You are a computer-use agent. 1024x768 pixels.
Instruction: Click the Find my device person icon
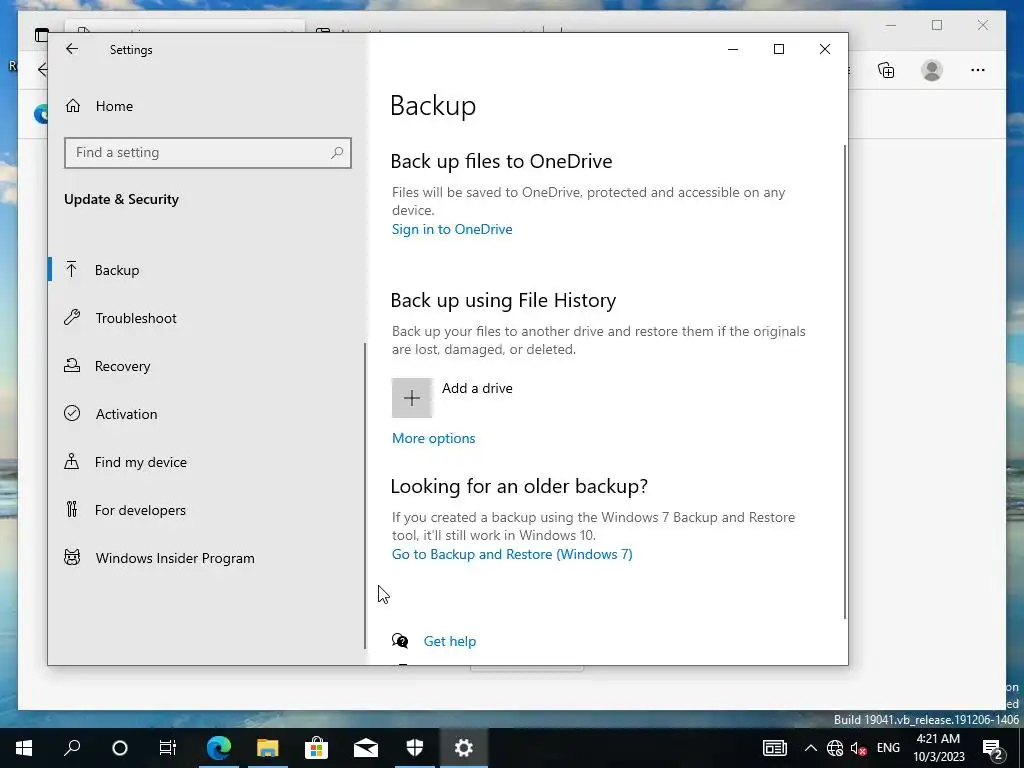(x=72, y=461)
